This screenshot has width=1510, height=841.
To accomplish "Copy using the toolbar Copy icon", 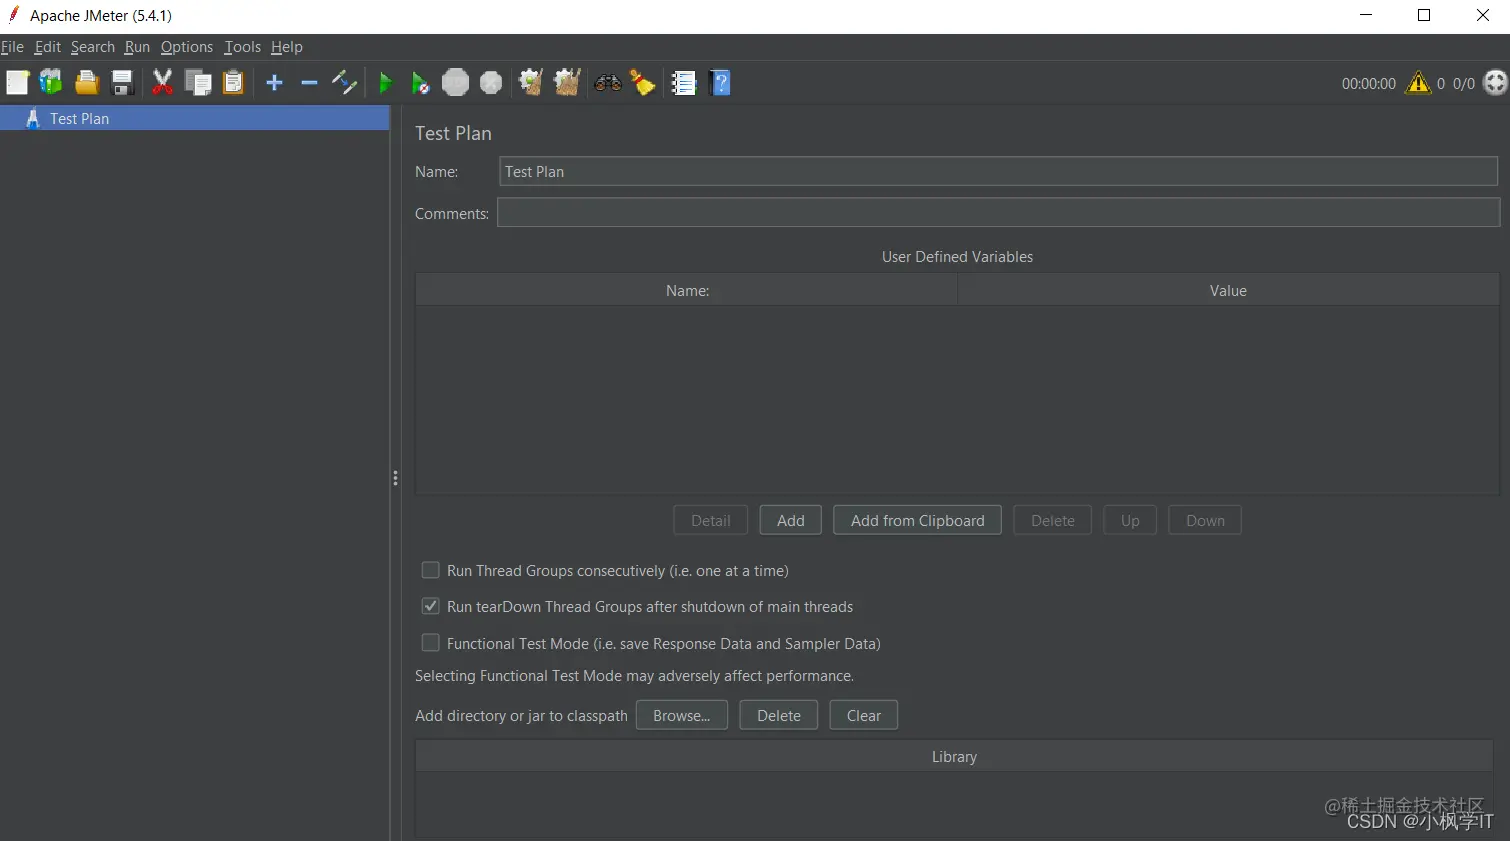I will pyautogui.click(x=198, y=83).
